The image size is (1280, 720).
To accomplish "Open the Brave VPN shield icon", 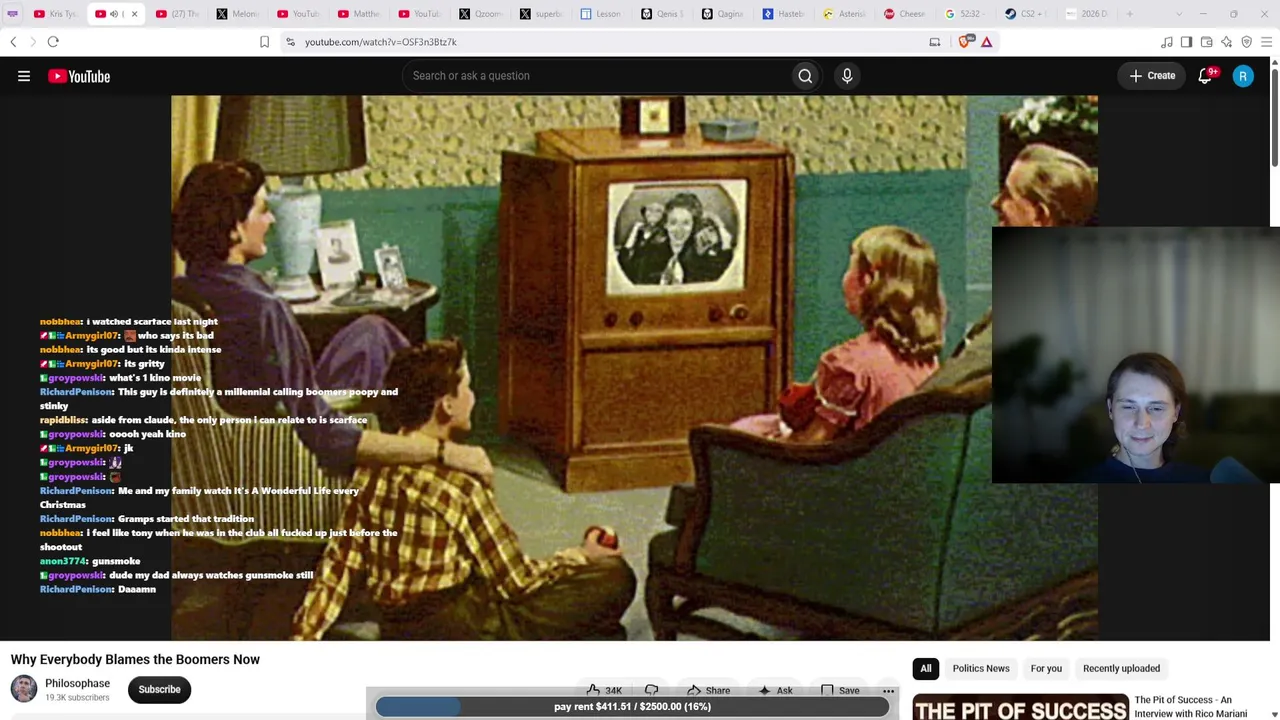I will click(x=1246, y=42).
